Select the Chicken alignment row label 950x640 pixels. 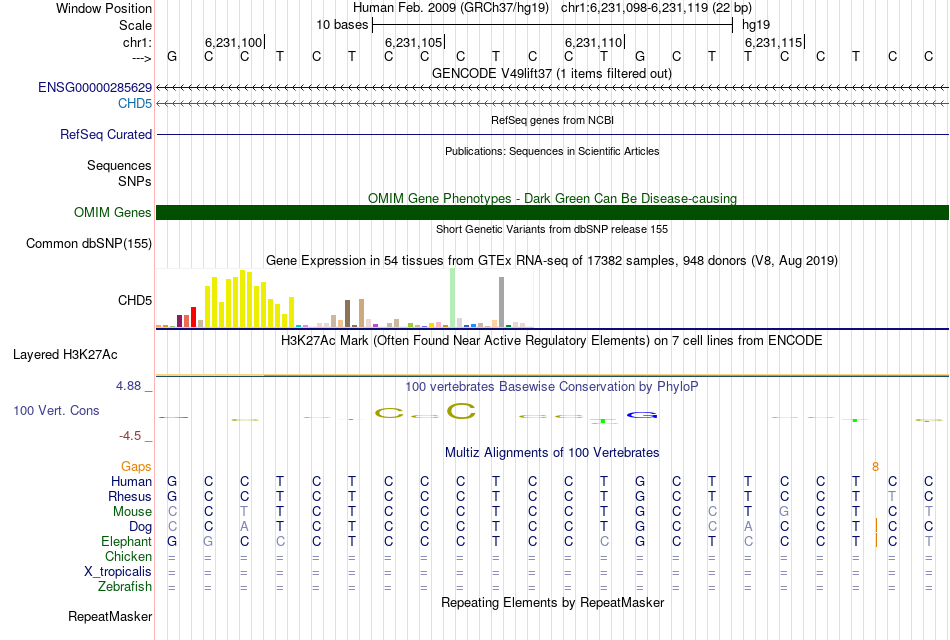click(x=128, y=556)
